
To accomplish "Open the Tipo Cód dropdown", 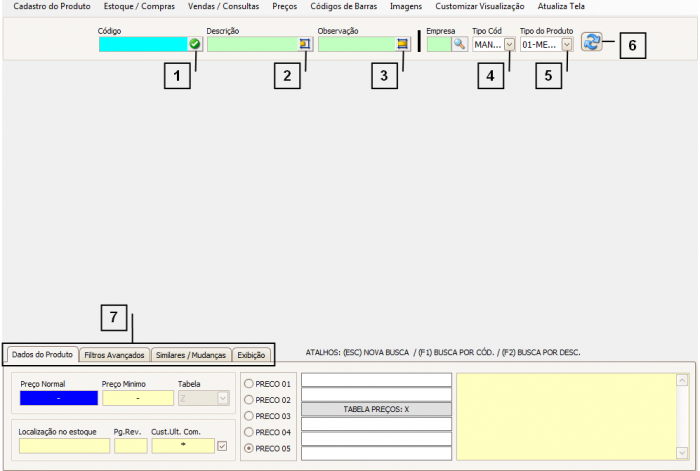I will coord(510,44).
